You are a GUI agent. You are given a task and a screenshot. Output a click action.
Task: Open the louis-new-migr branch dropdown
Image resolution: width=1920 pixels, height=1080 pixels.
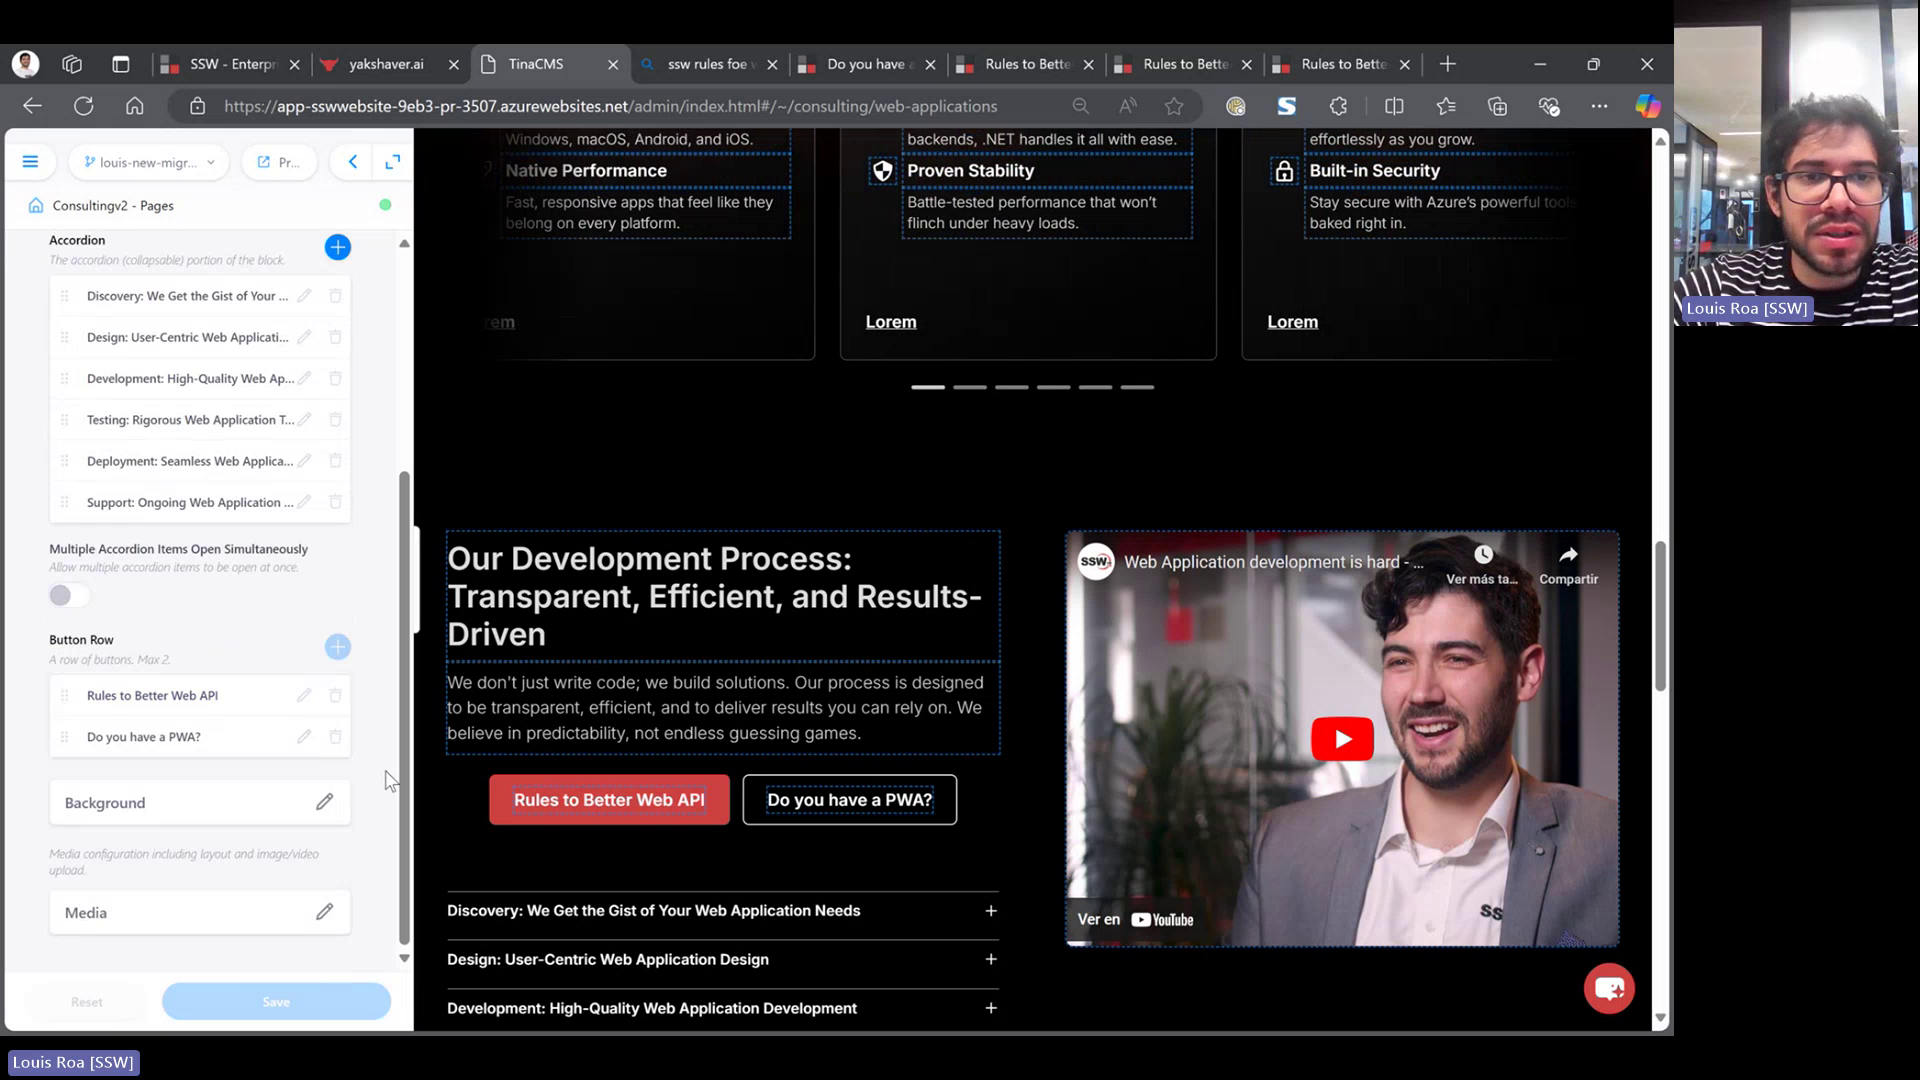tap(149, 162)
